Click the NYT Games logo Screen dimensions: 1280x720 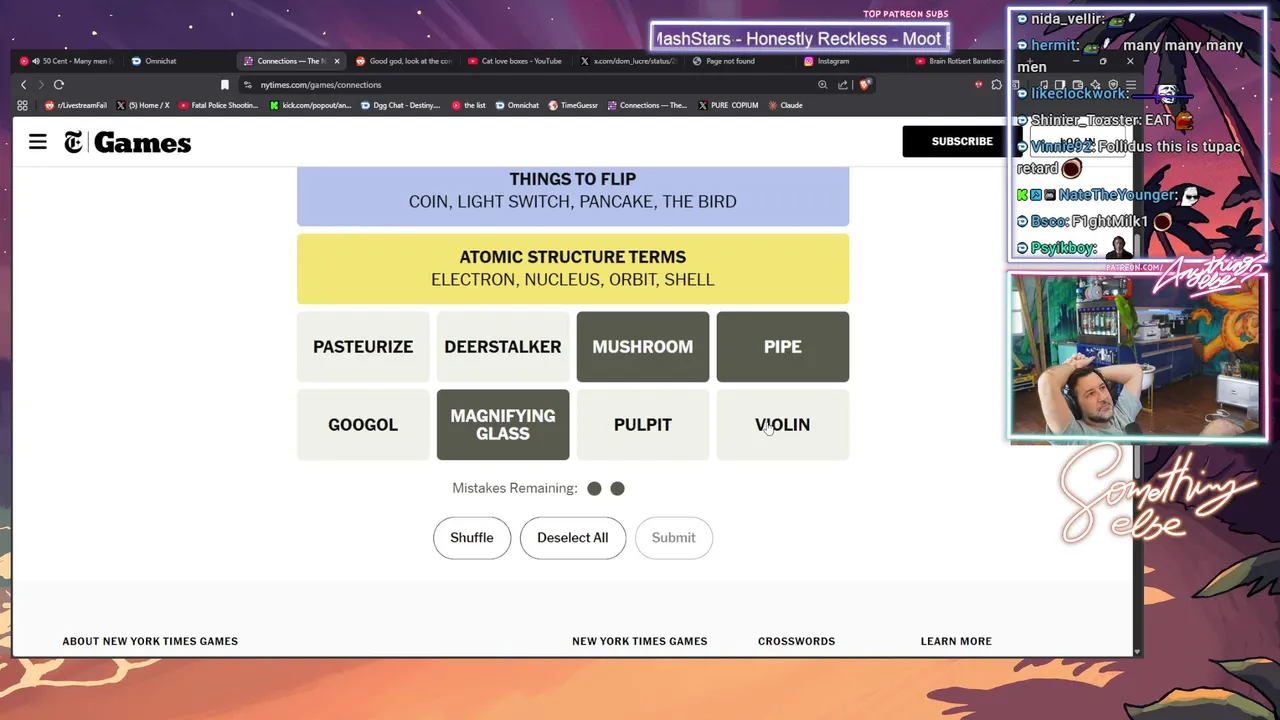pyautogui.click(x=128, y=143)
